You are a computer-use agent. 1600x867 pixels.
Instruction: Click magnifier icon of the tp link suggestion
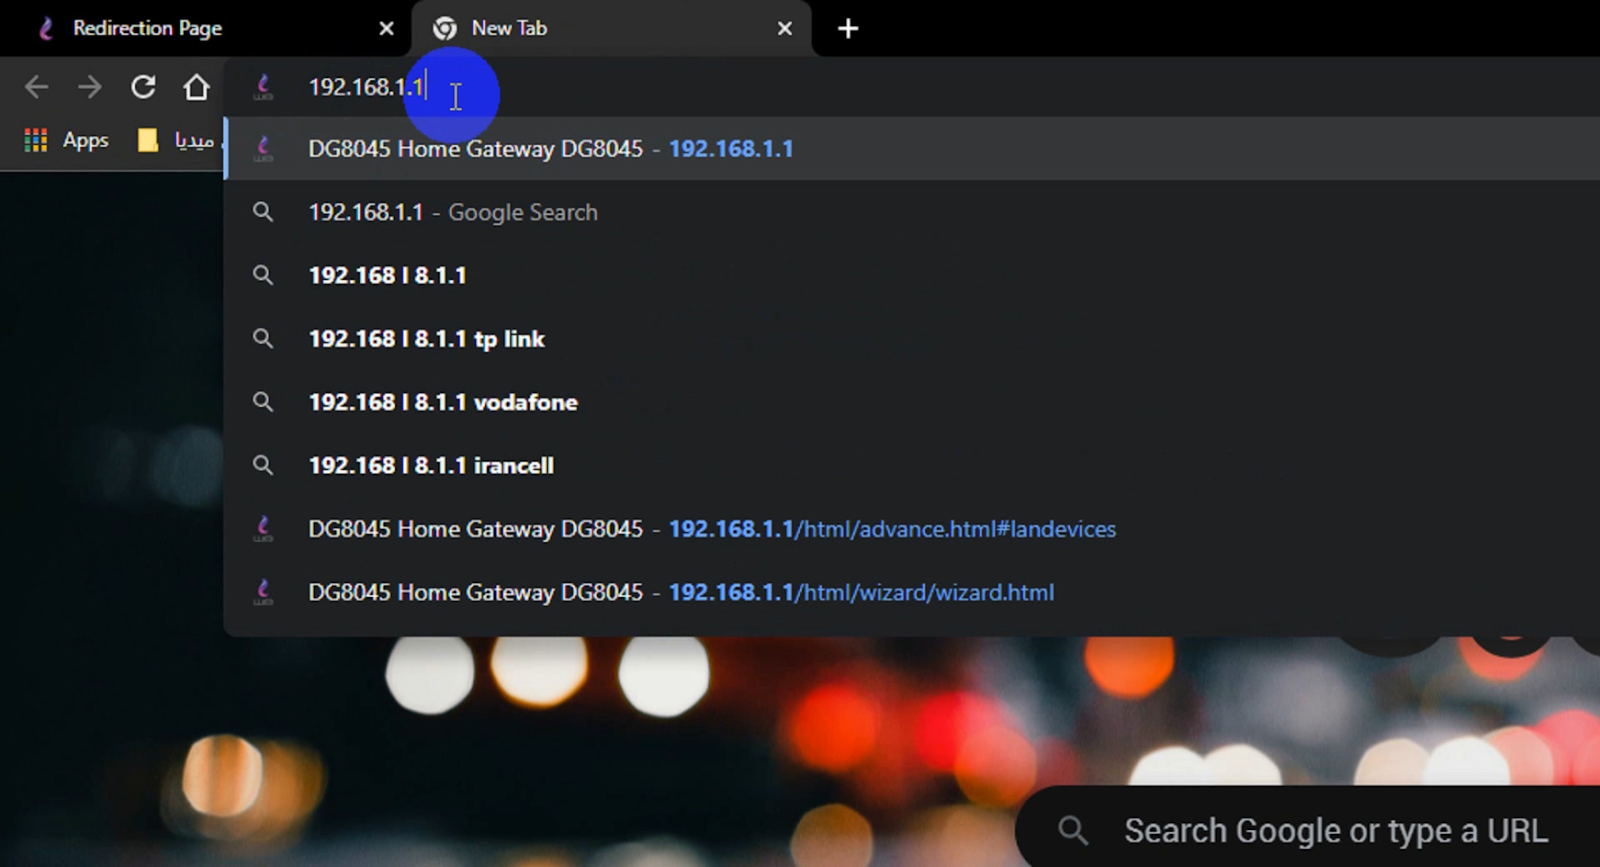[x=262, y=339]
